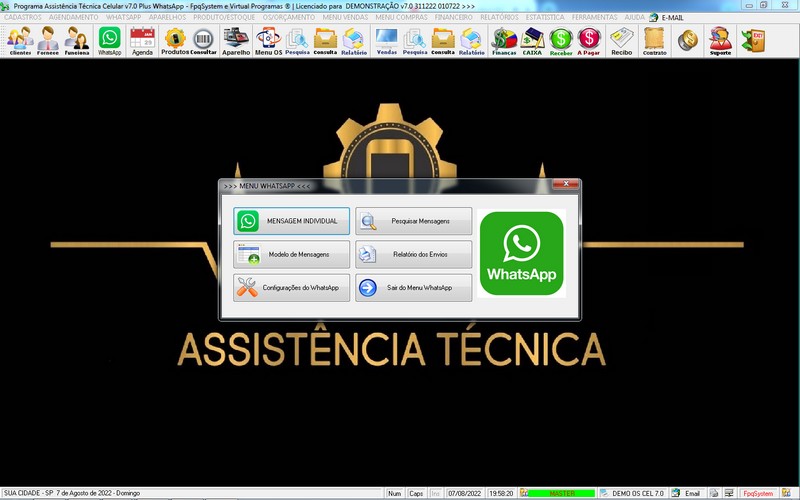Open the APARELHOS menu
800x500 pixels.
(167, 17)
